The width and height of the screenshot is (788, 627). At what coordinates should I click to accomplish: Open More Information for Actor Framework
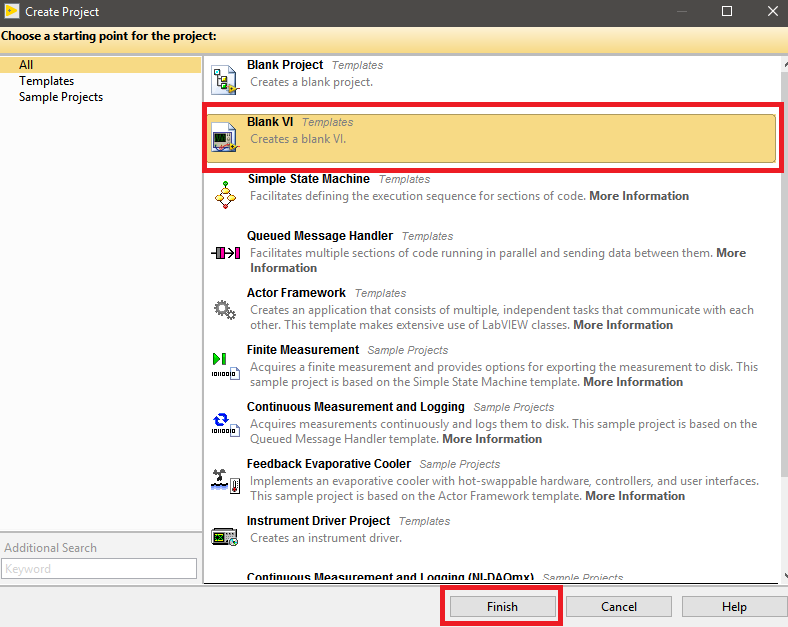(x=623, y=325)
